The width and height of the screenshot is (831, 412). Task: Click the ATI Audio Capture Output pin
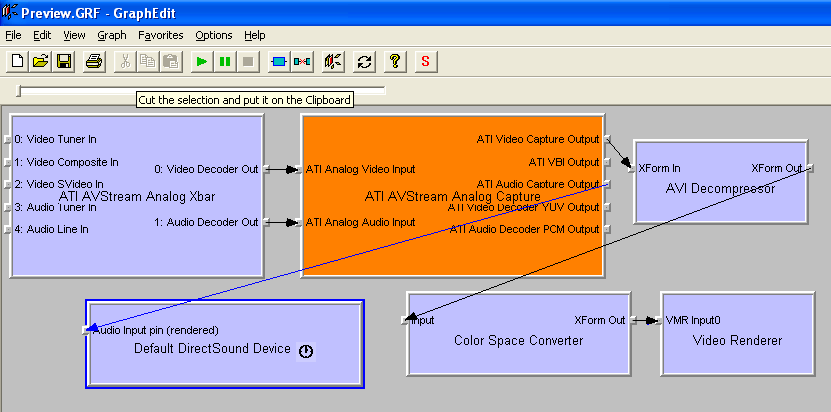click(607, 184)
